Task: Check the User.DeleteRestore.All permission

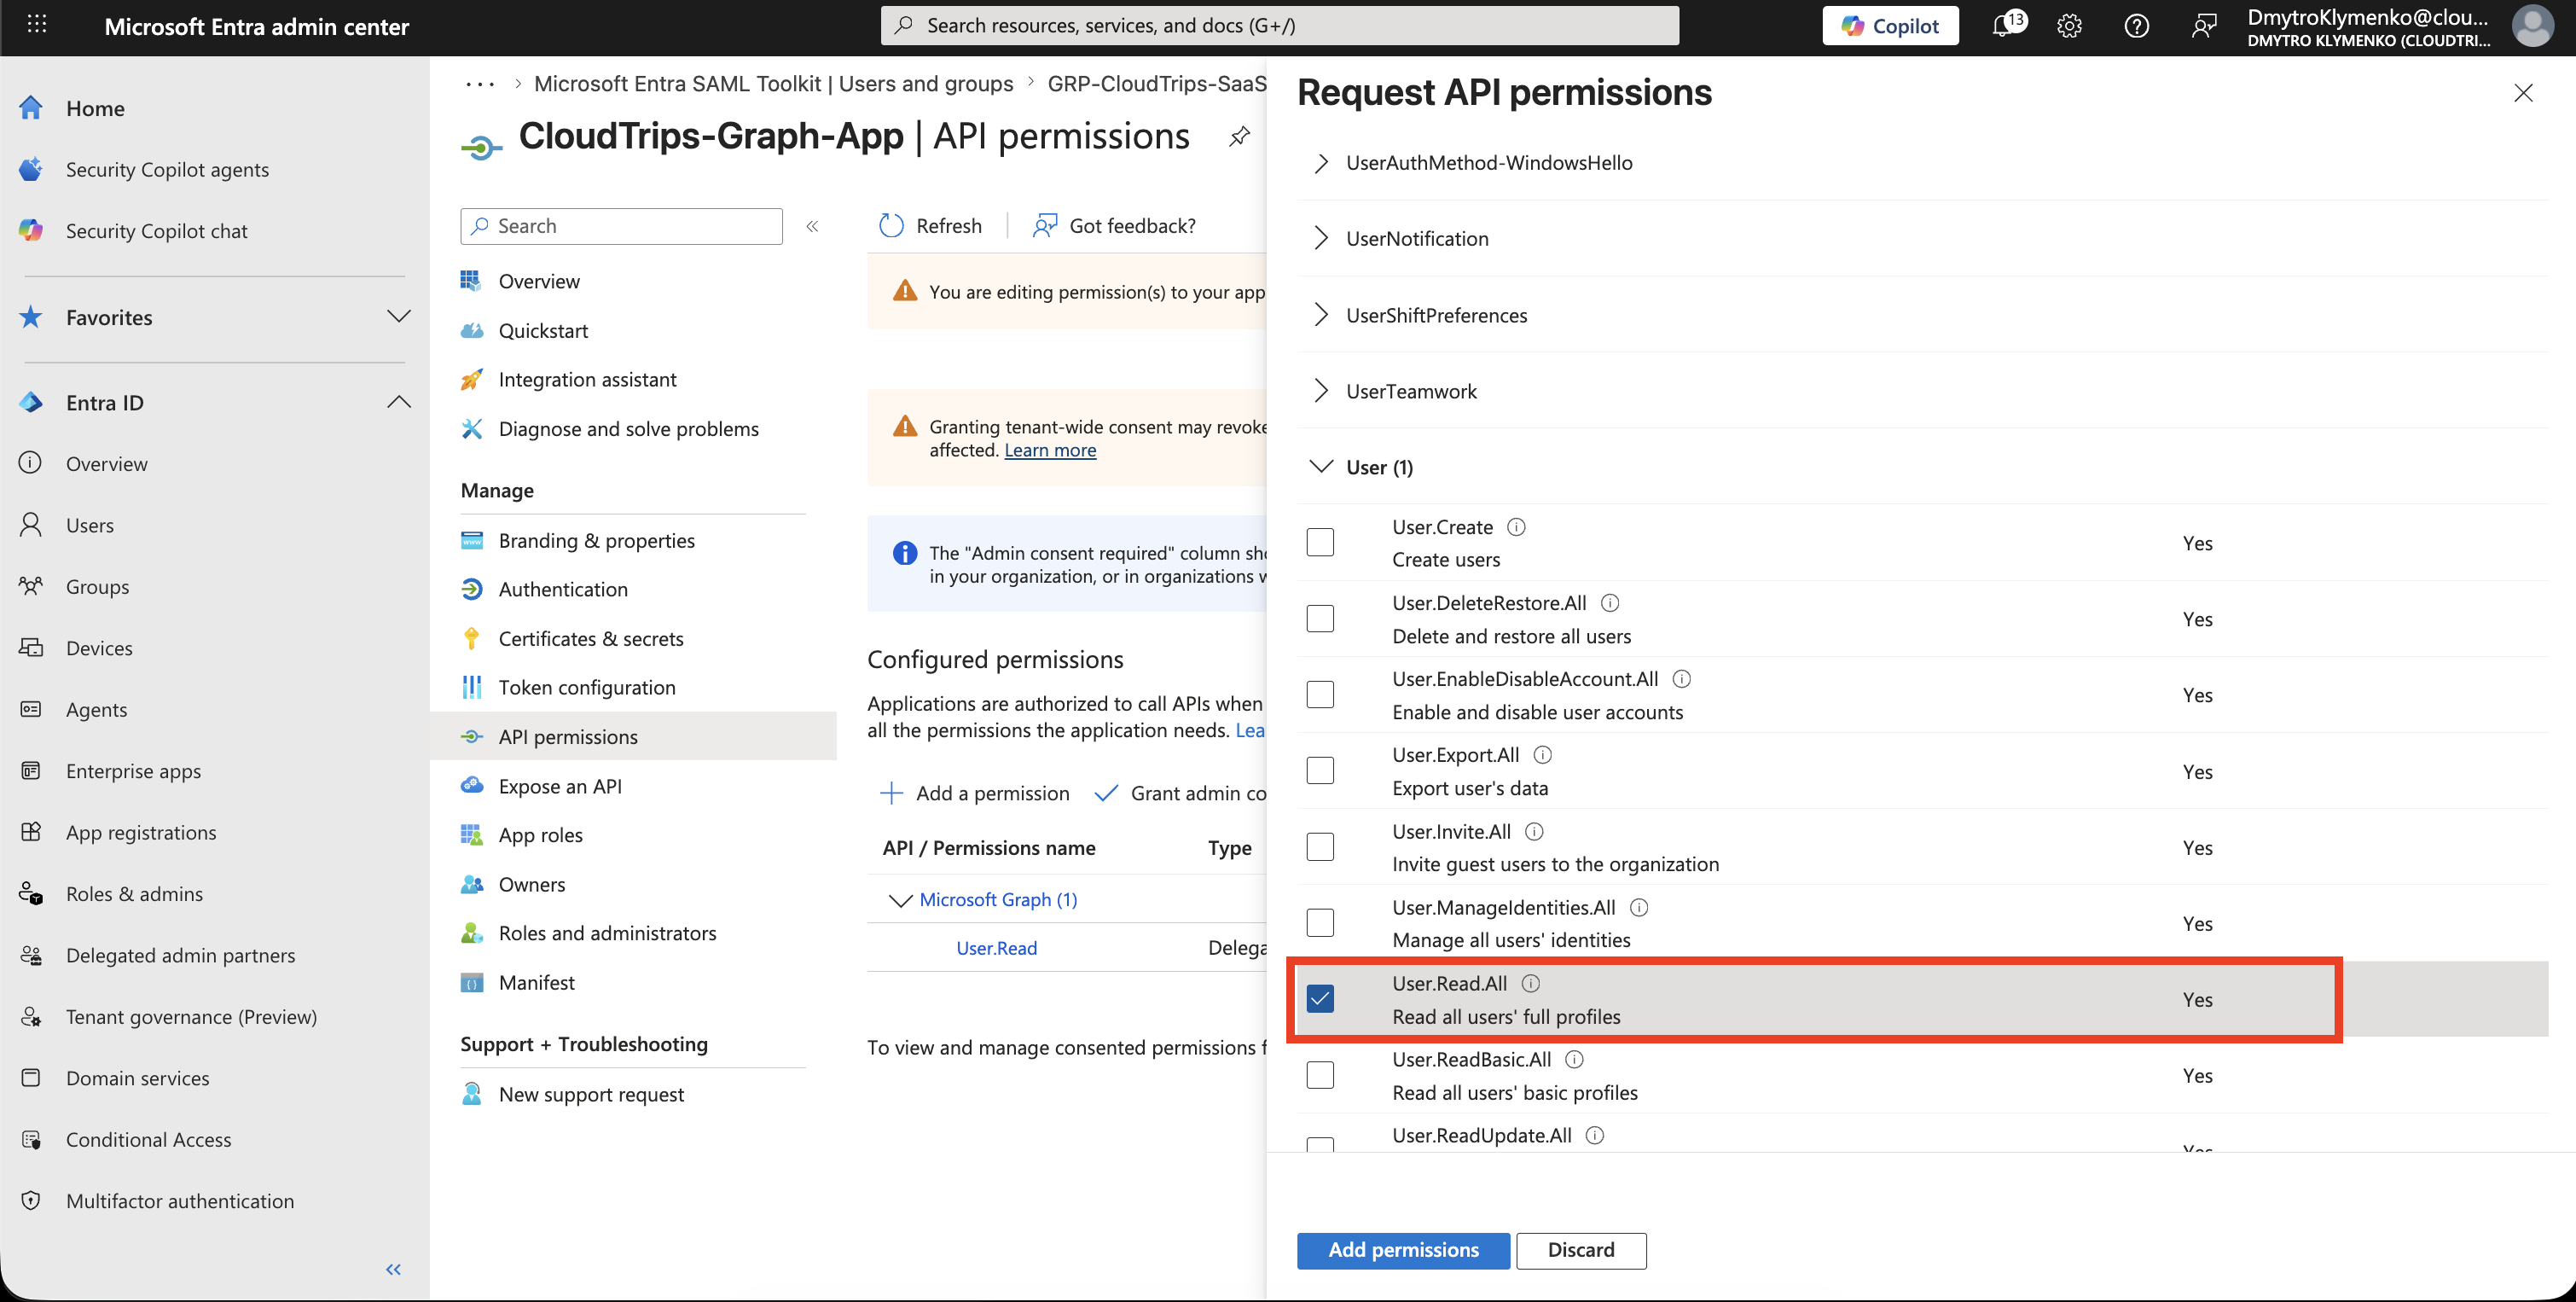Action: (1320, 618)
